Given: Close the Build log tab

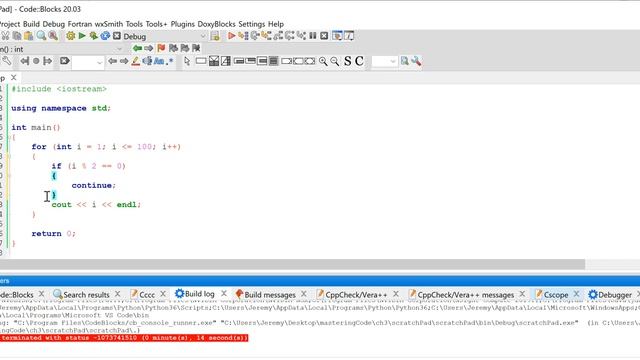Looking at the screenshot, I should tap(224, 294).
